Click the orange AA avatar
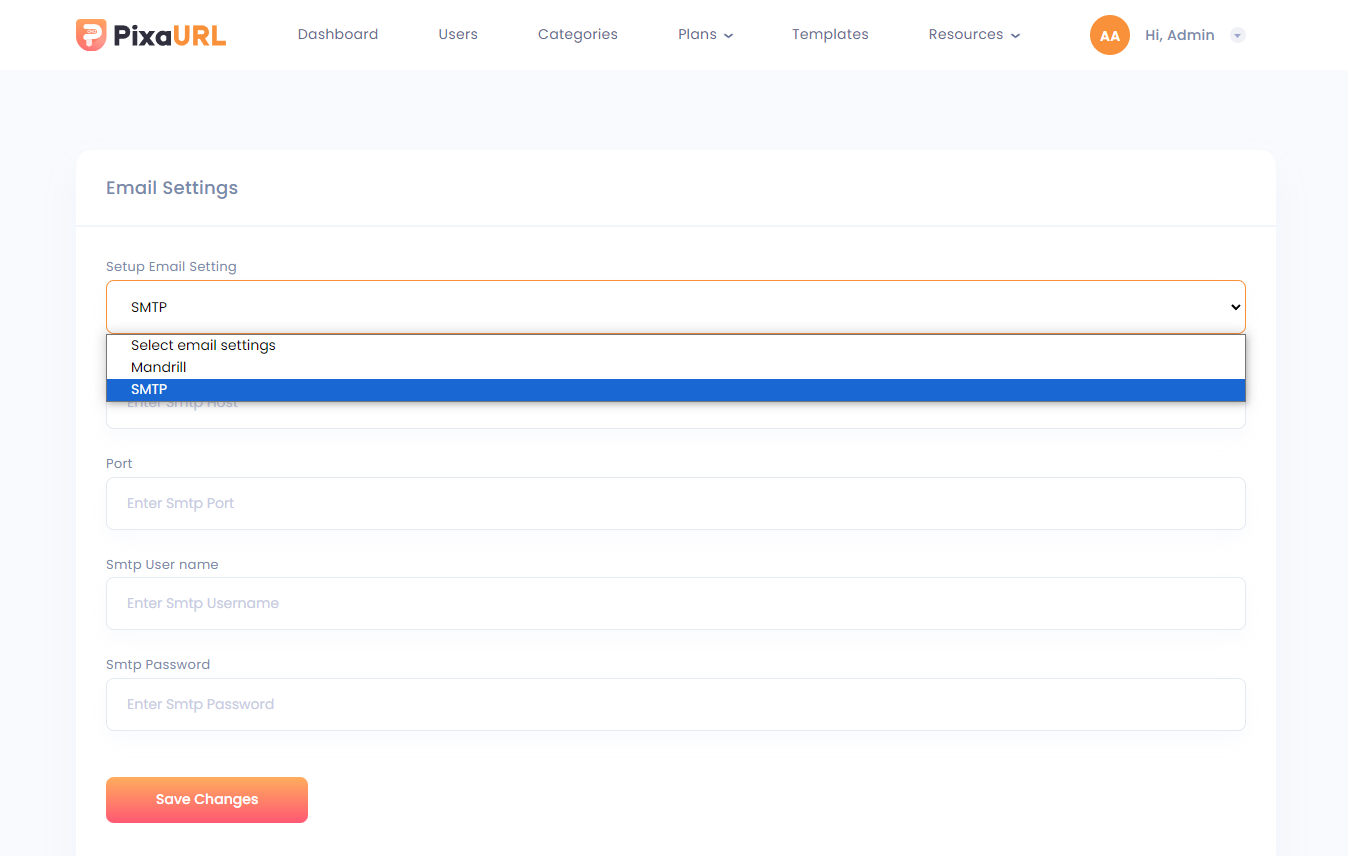 (1109, 35)
